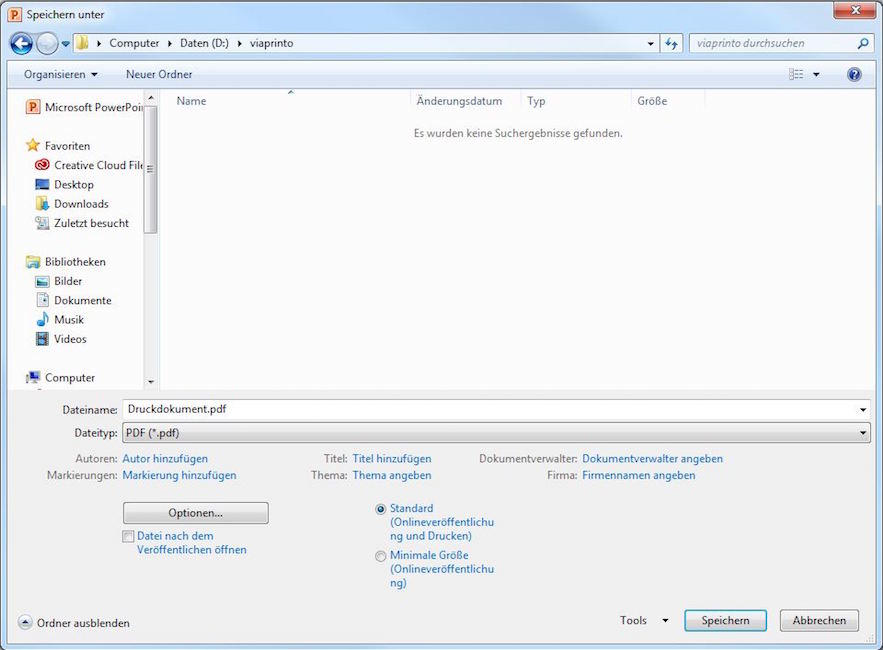Click the magnifier search icon
This screenshot has width=883, height=650.
863,43
